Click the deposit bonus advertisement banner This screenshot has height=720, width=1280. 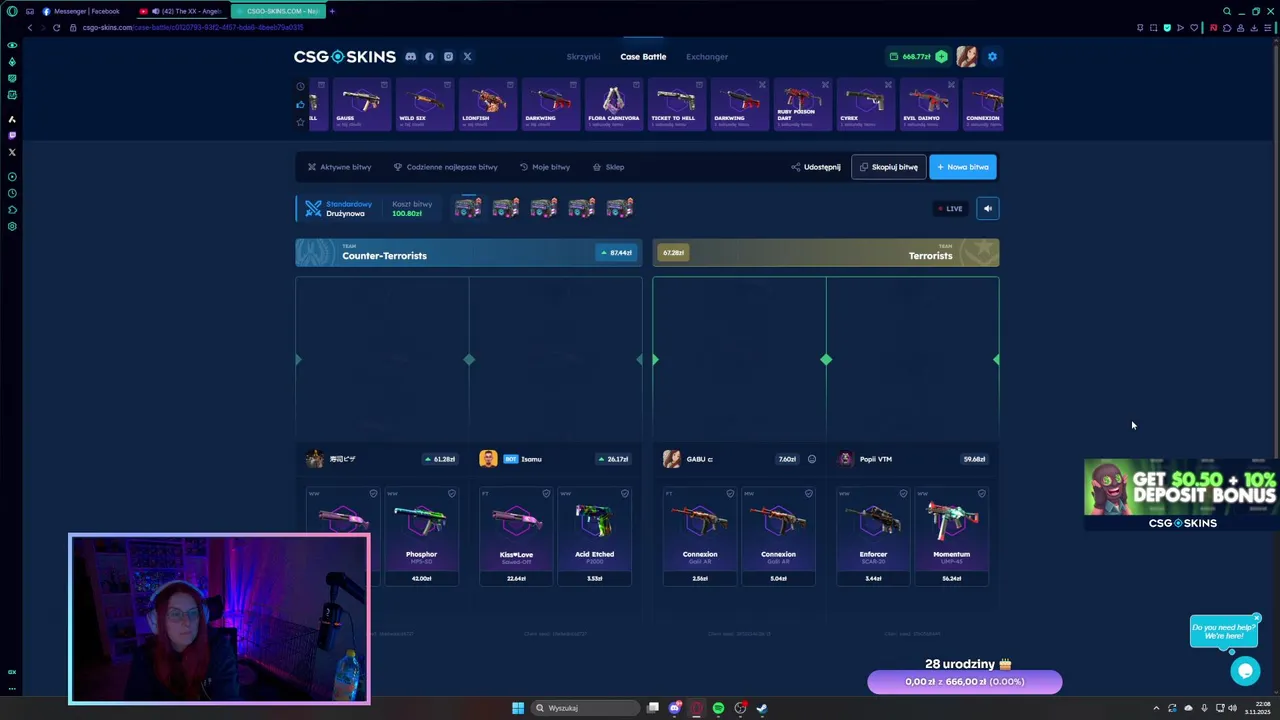coord(1180,495)
